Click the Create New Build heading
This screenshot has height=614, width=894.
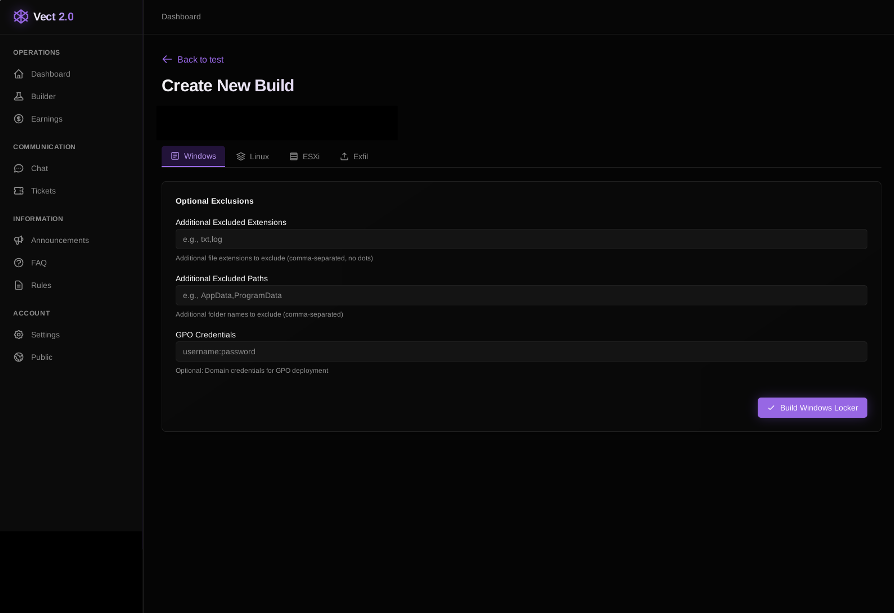tap(227, 86)
